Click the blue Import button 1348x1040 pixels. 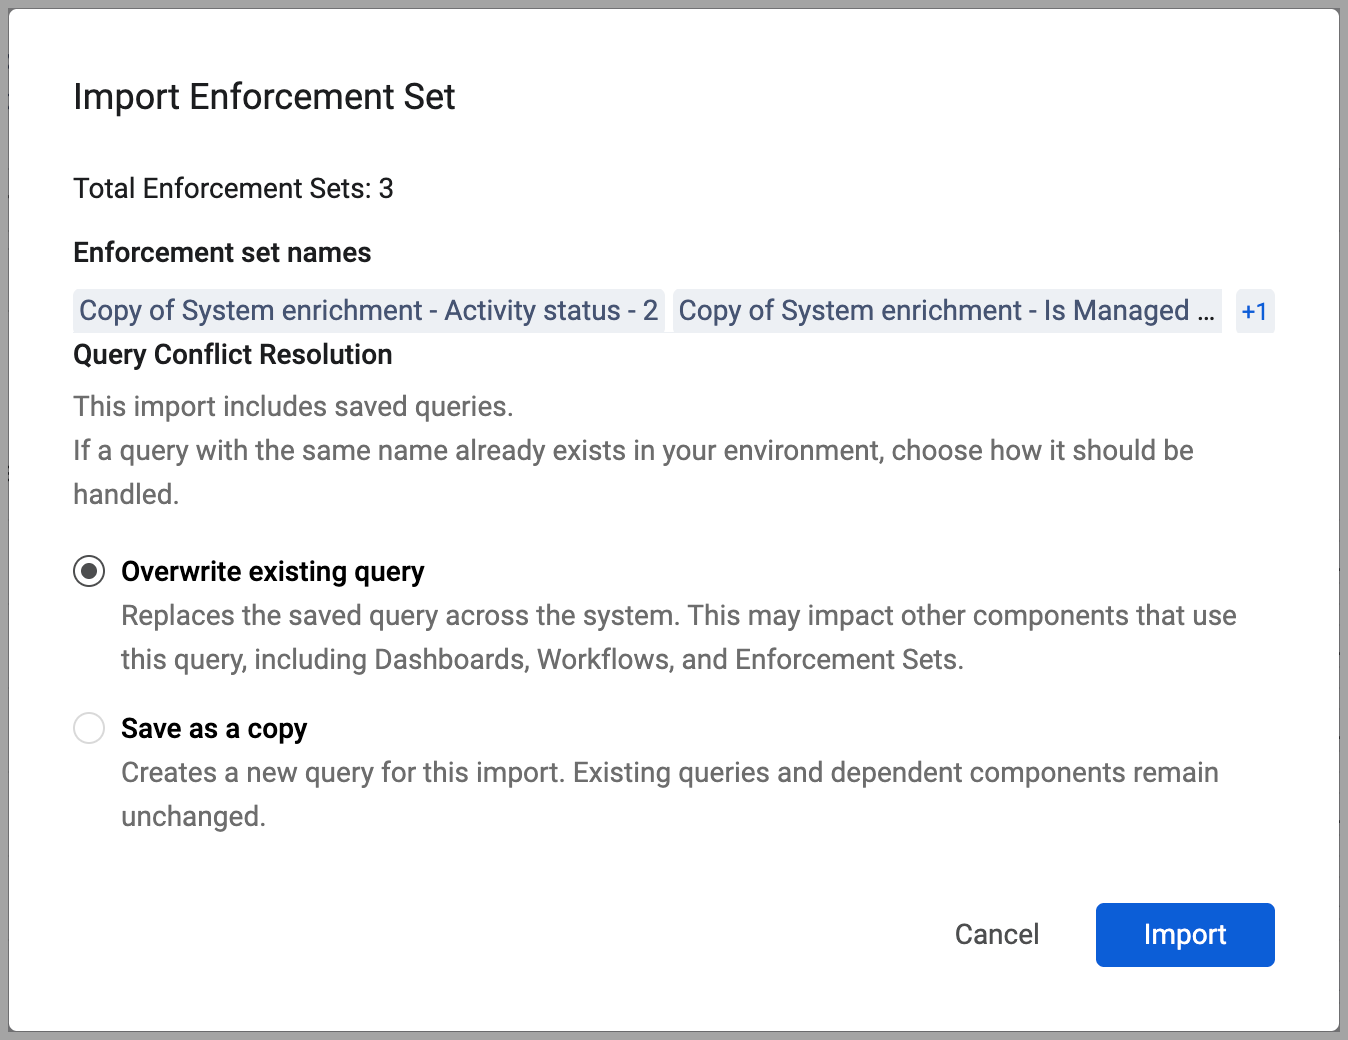1184,935
